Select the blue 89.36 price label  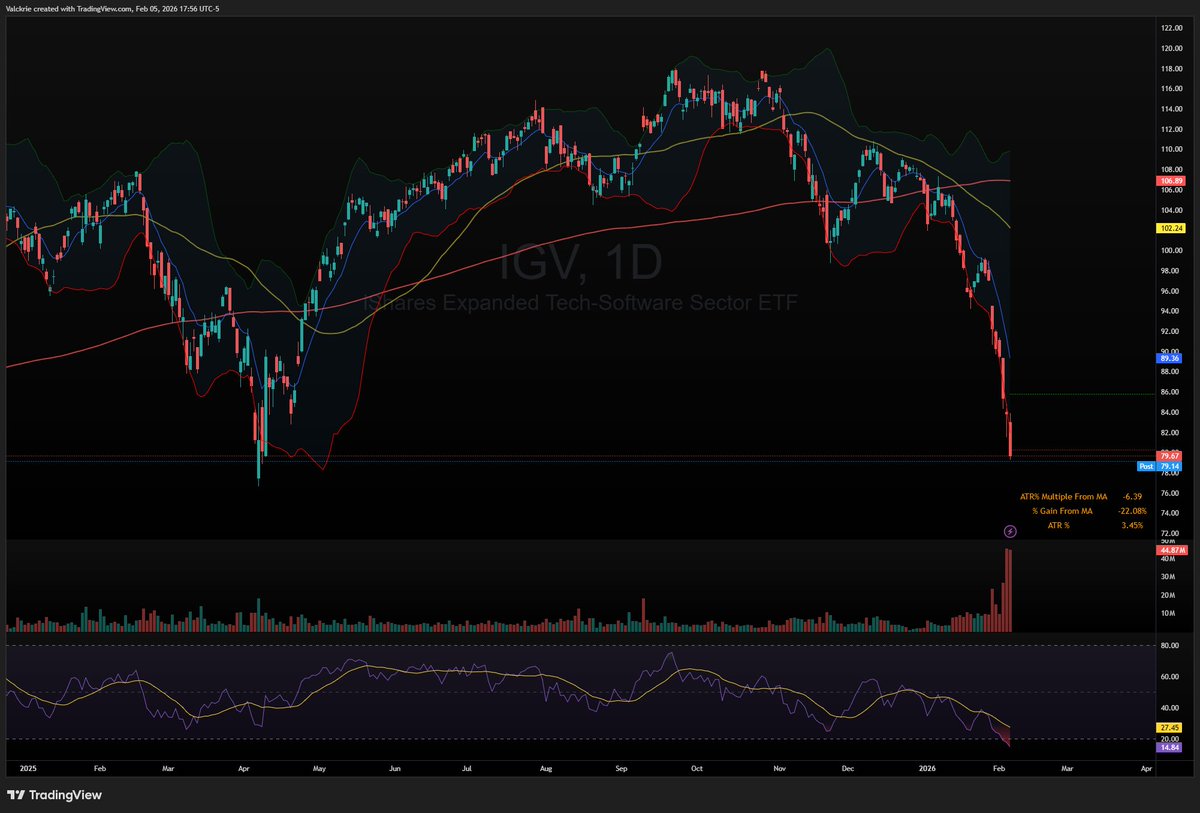pos(1170,357)
